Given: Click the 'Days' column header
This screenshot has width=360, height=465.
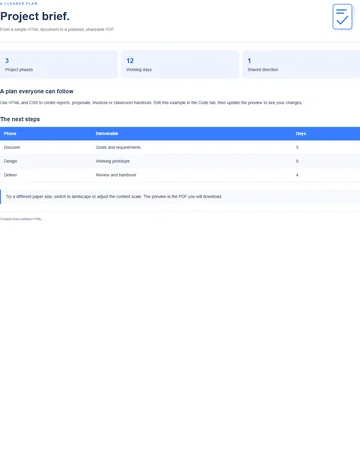Looking at the screenshot, I should pos(301,134).
